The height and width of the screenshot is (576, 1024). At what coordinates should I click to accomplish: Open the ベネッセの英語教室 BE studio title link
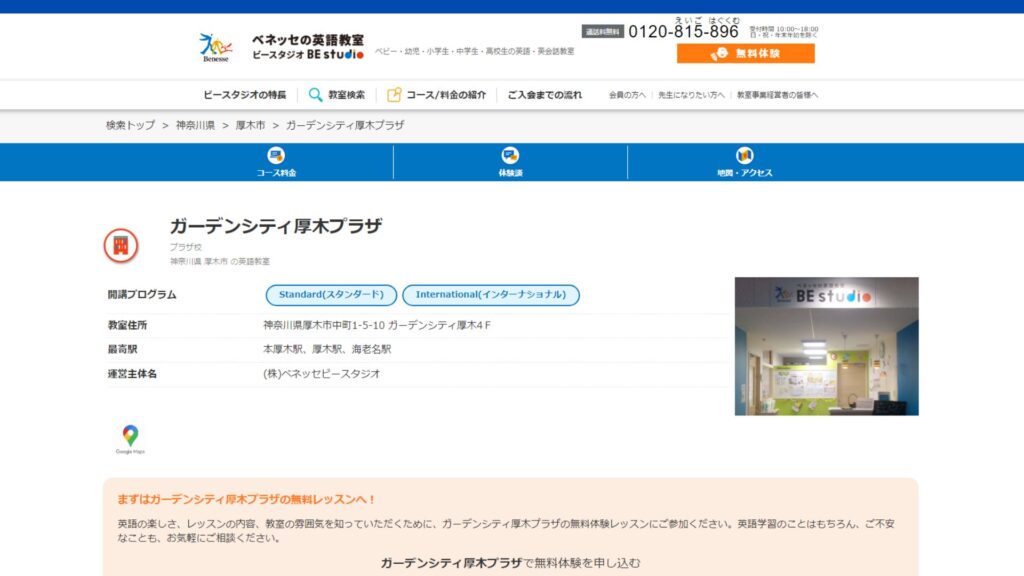308,47
